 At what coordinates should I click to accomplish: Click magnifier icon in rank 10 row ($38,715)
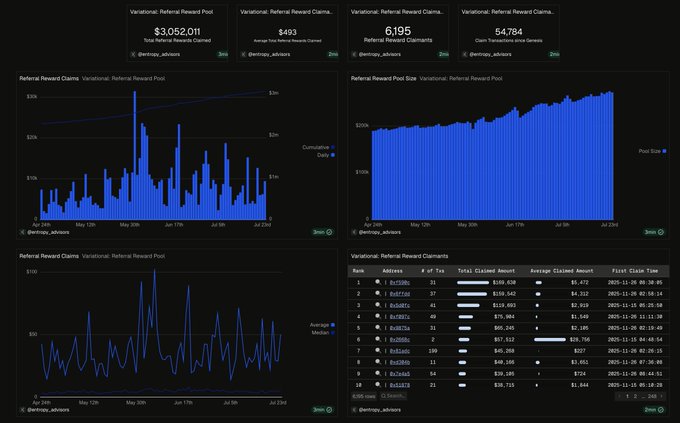point(378,385)
